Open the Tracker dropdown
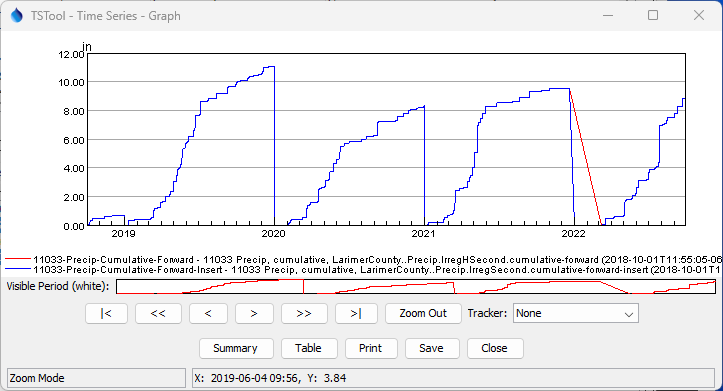The image size is (723, 391). tap(575, 314)
